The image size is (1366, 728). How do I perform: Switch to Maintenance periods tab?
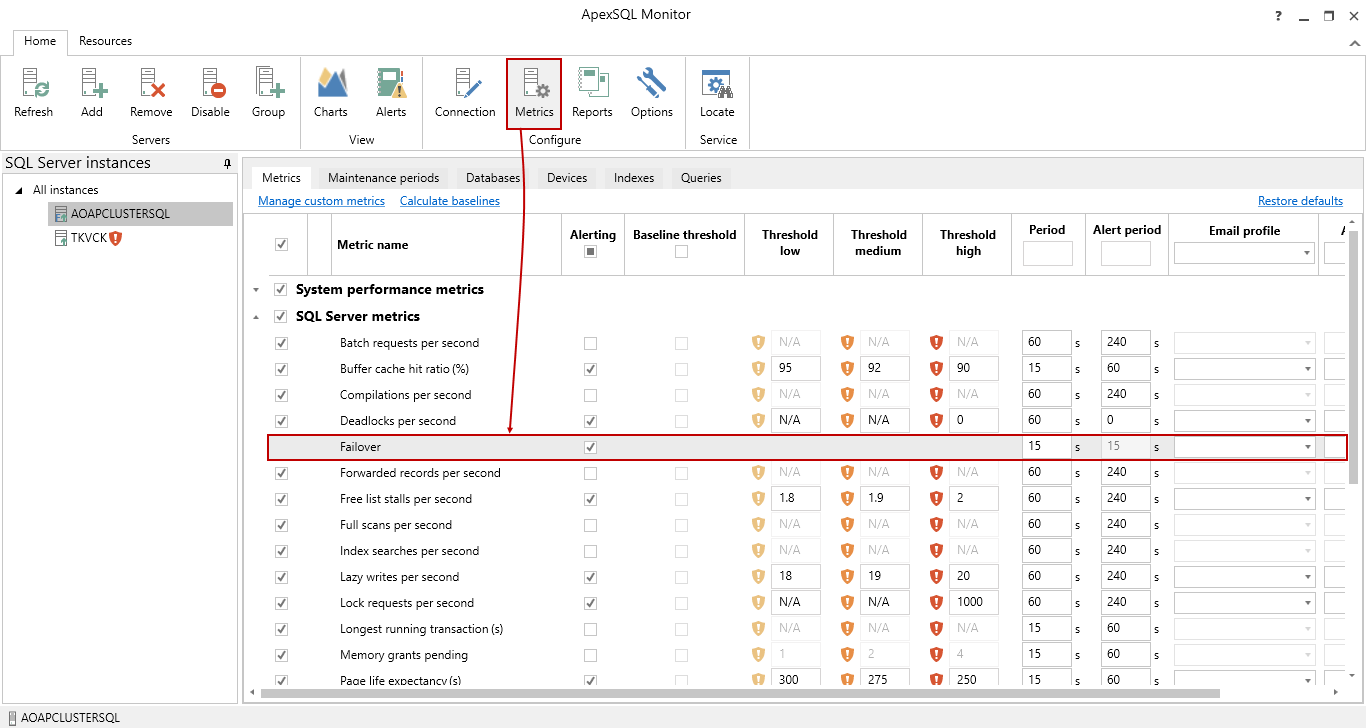[x=383, y=178]
